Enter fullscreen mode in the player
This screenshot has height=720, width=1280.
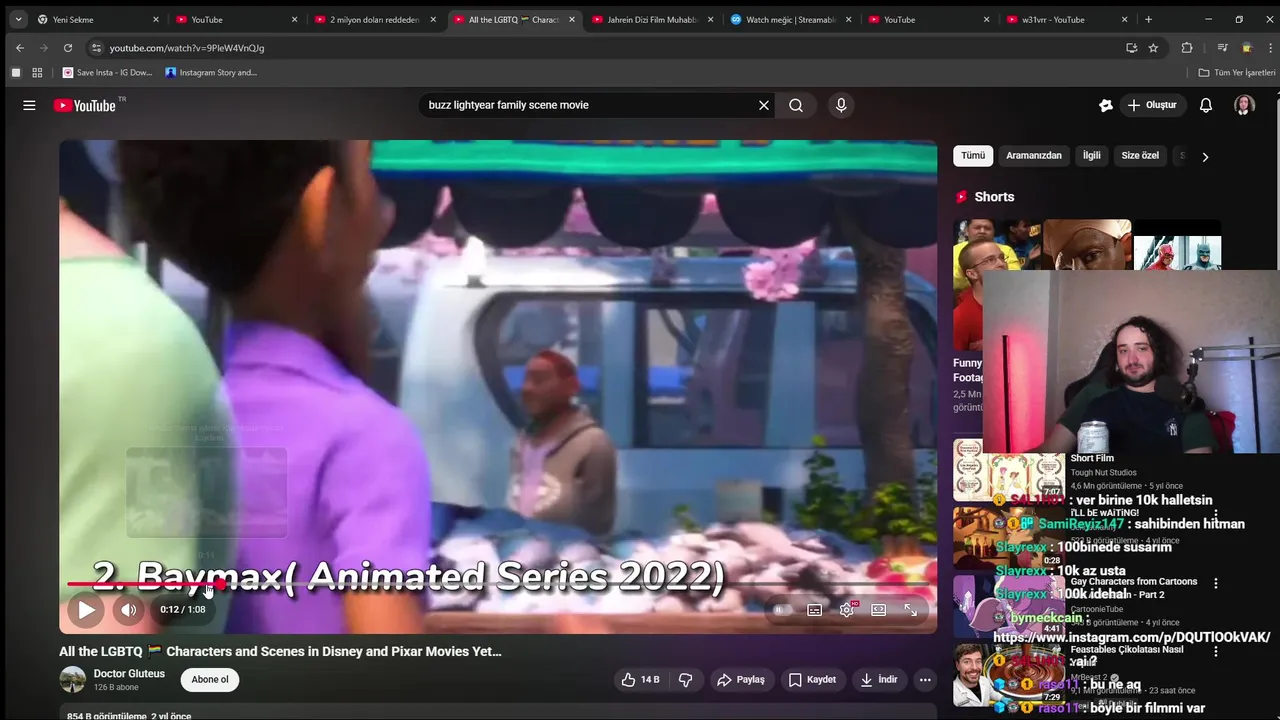click(x=911, y=610)
